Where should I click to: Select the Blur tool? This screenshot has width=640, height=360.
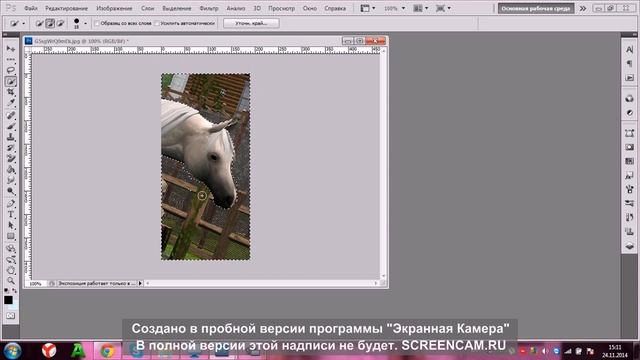click(x=11, y=180)
